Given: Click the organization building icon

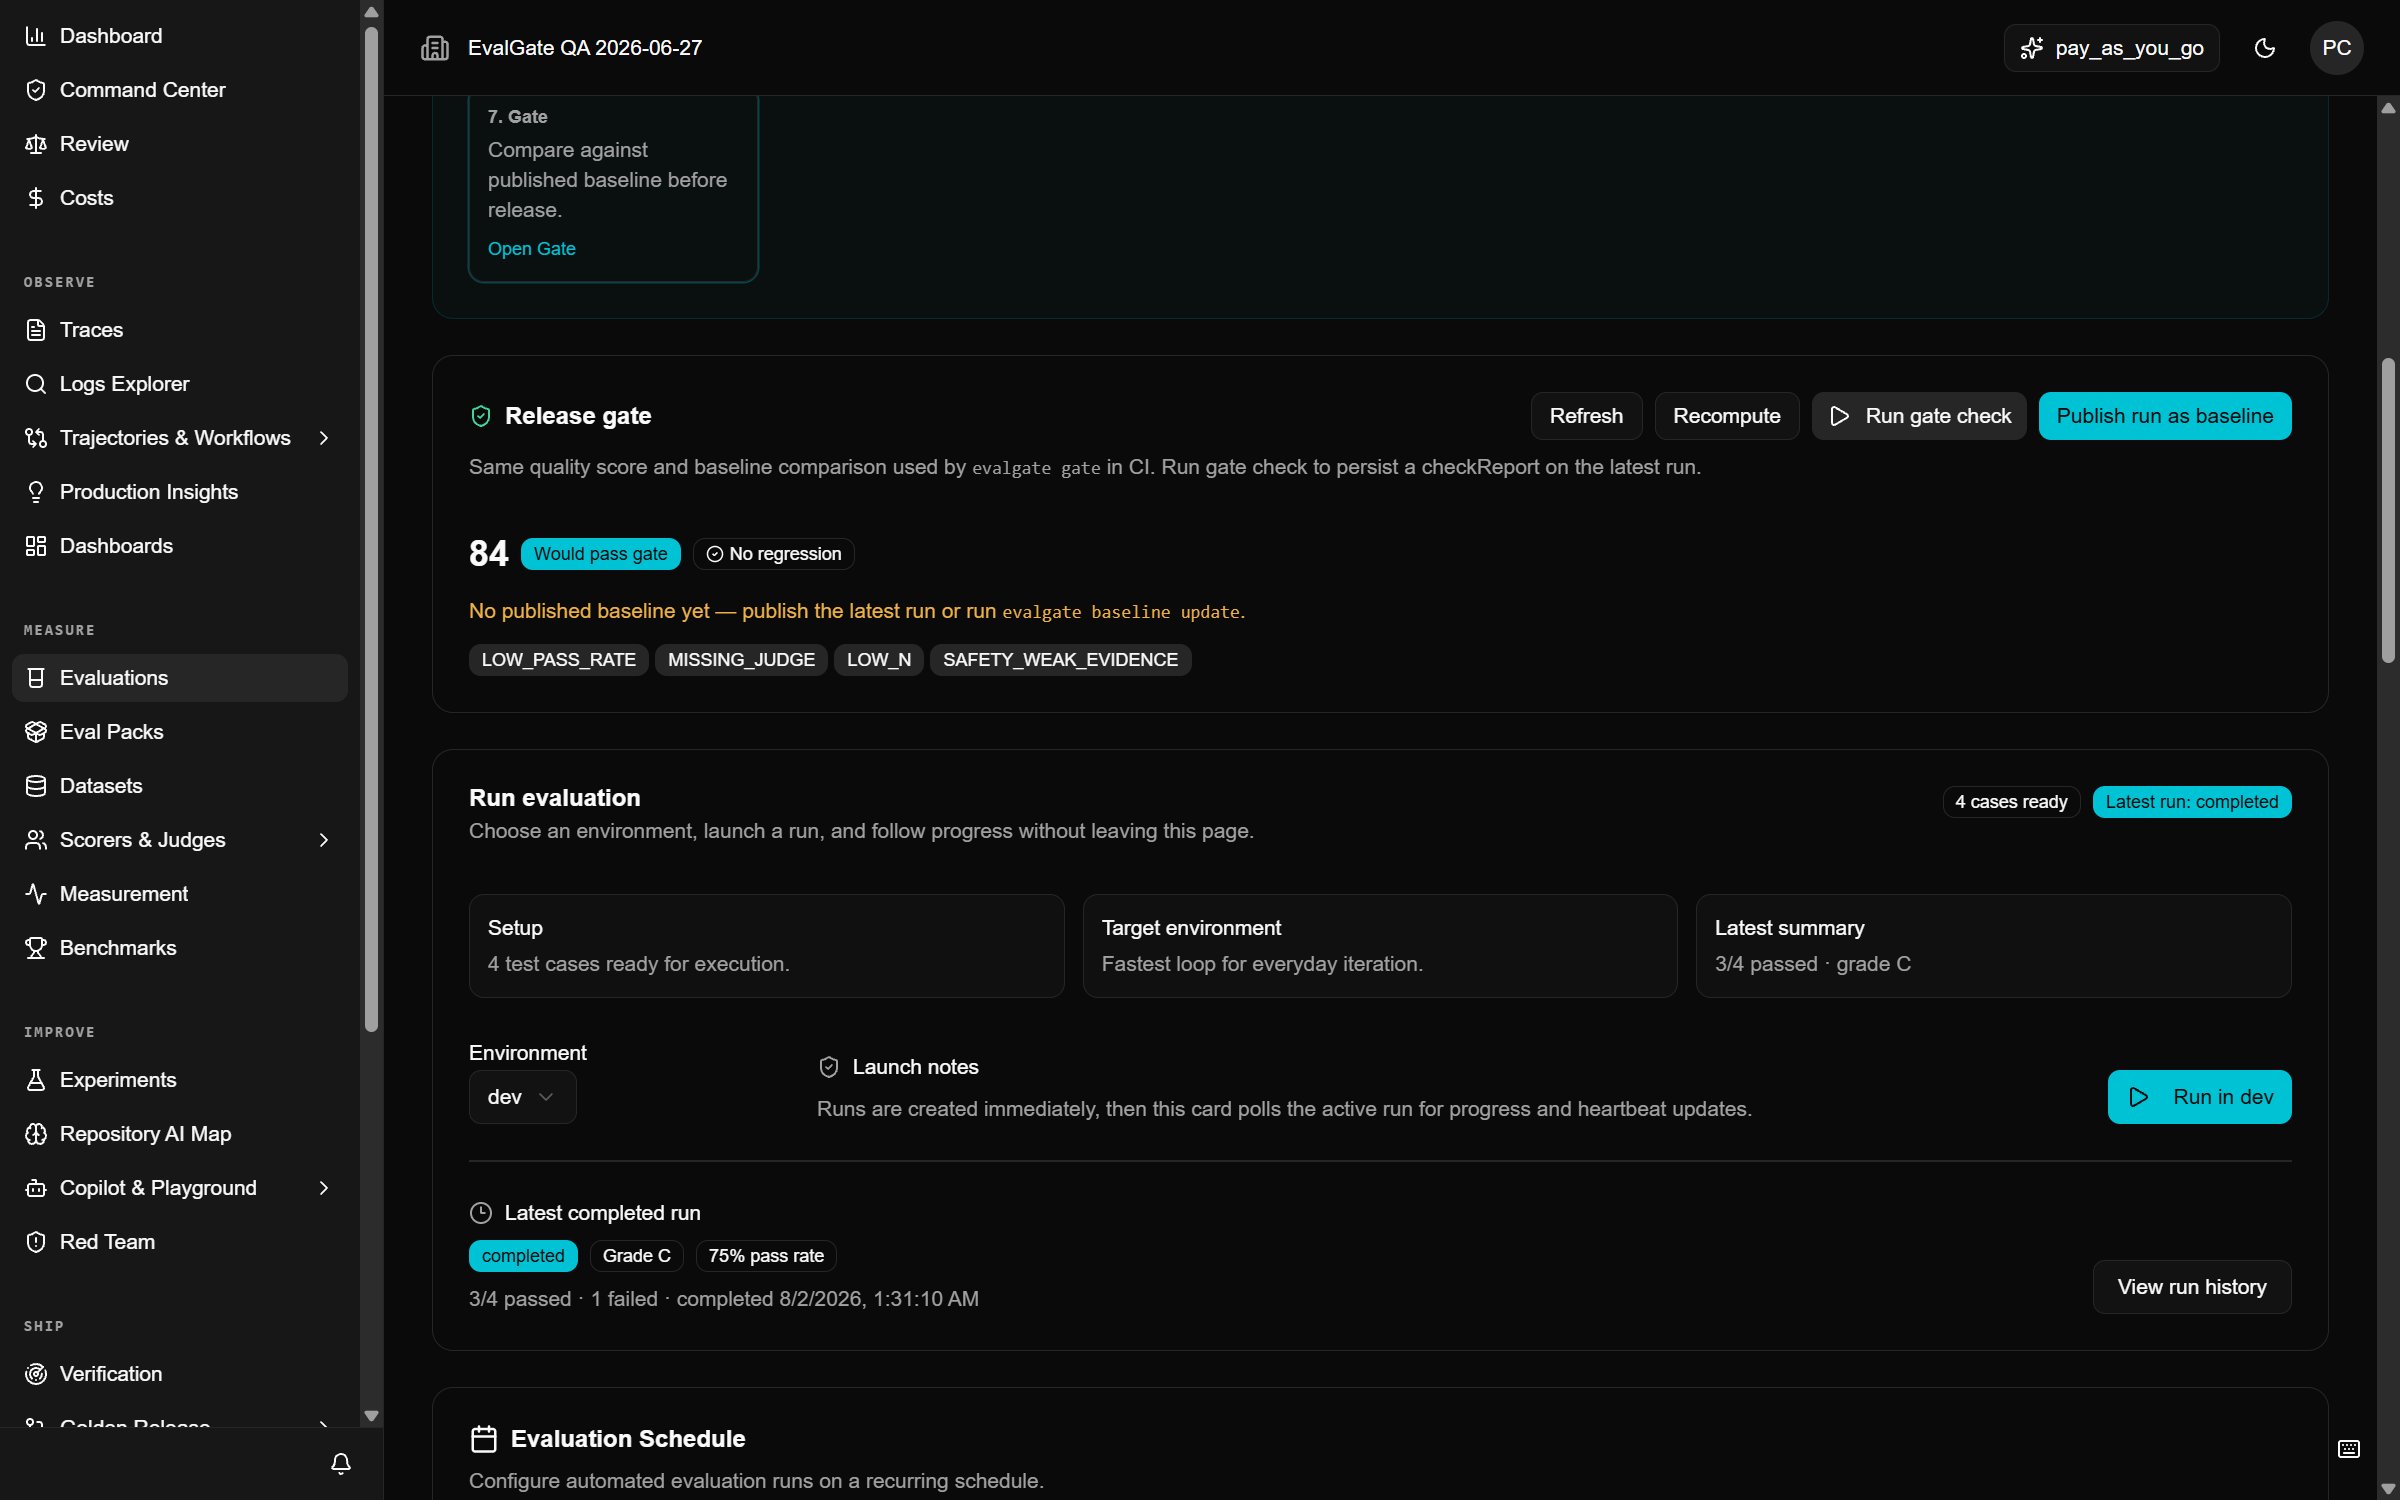Looking at the screenshot, I should point(435,48).
